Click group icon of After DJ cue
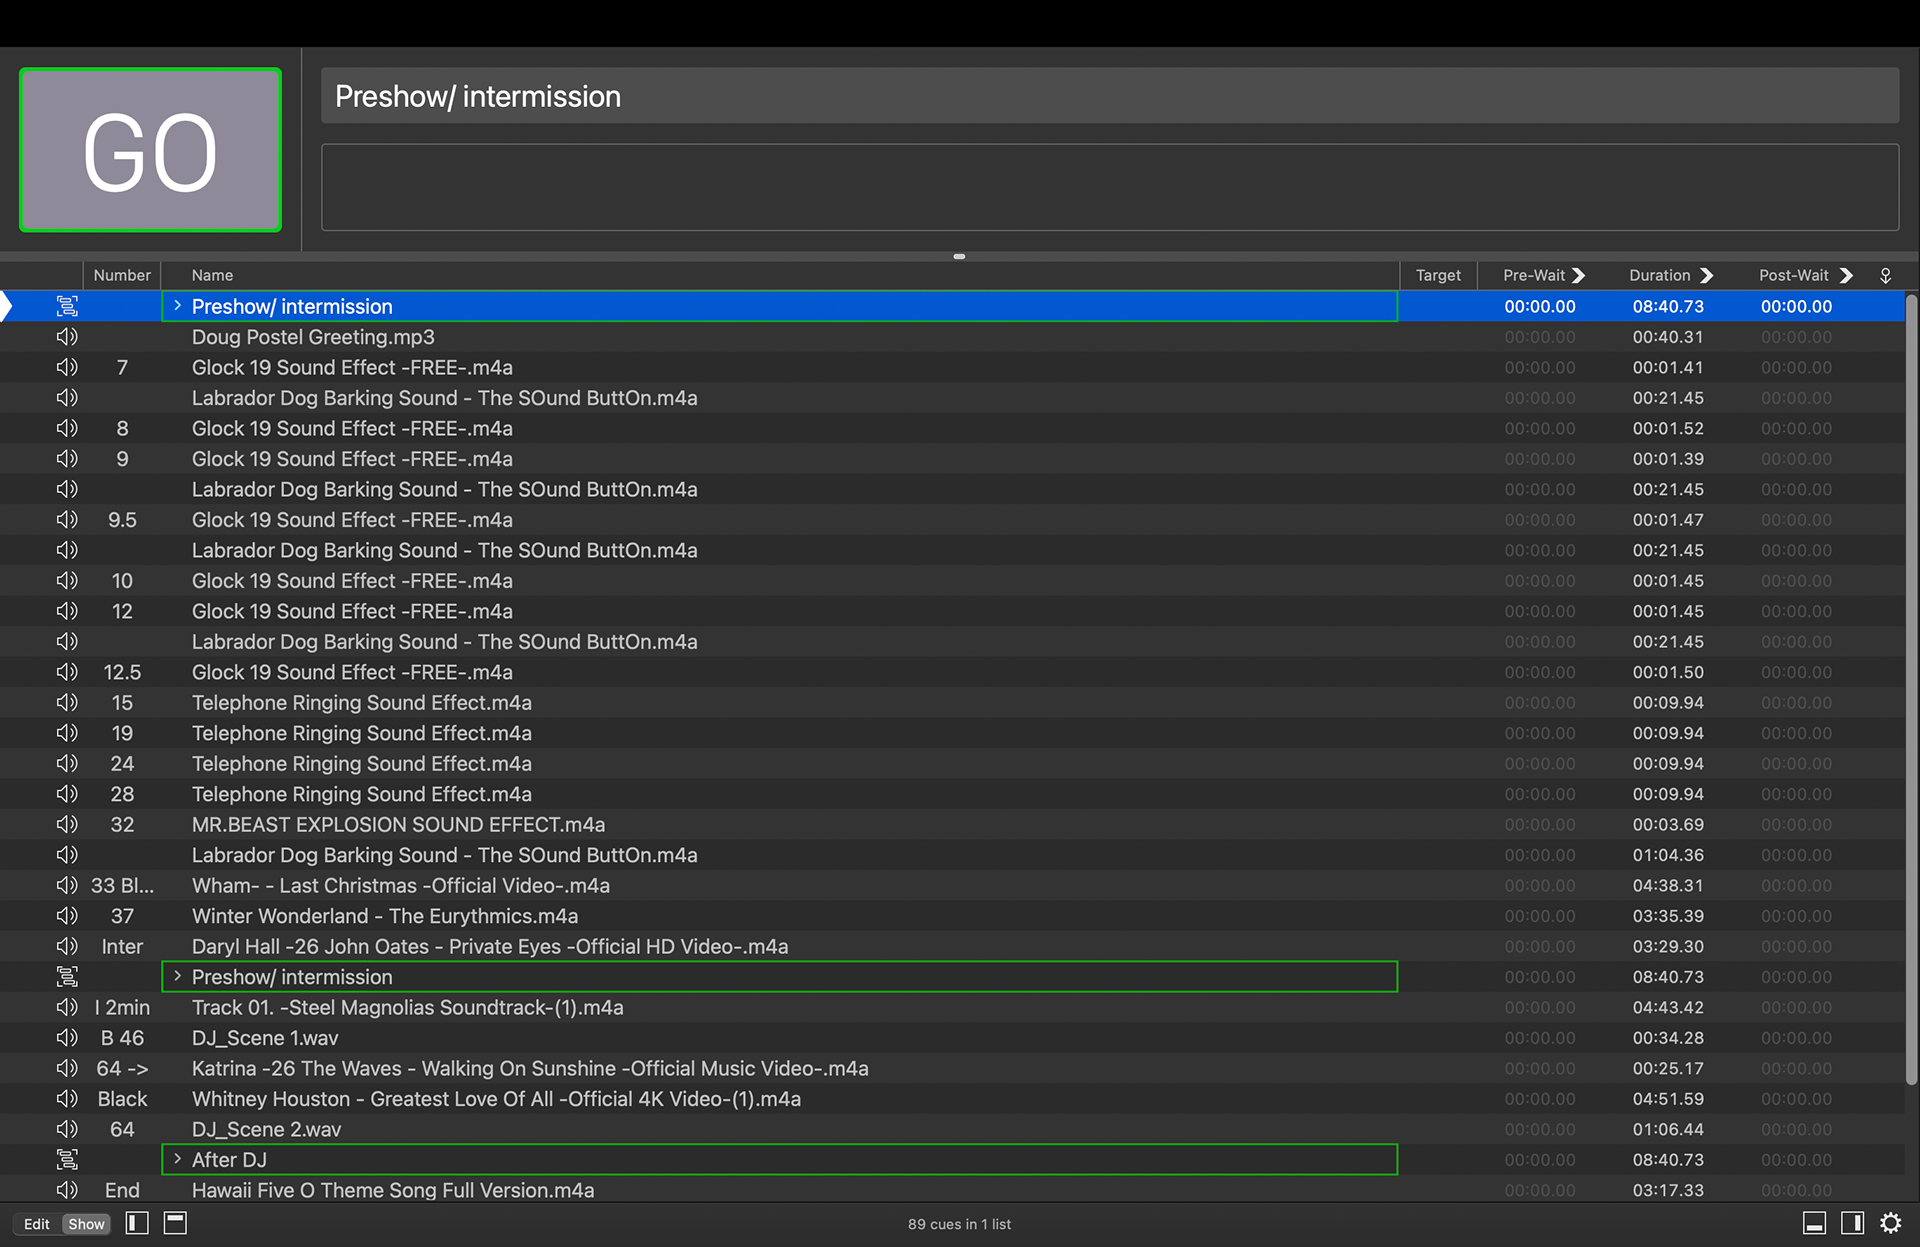The width and height of the screenshot is (1920, 1247). 67,1160
